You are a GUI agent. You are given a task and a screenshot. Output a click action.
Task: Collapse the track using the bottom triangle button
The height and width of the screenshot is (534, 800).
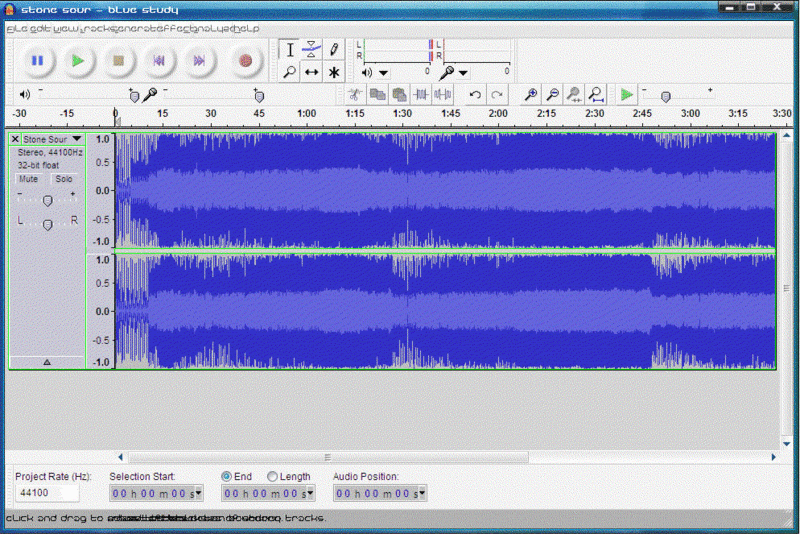(47, 361)
